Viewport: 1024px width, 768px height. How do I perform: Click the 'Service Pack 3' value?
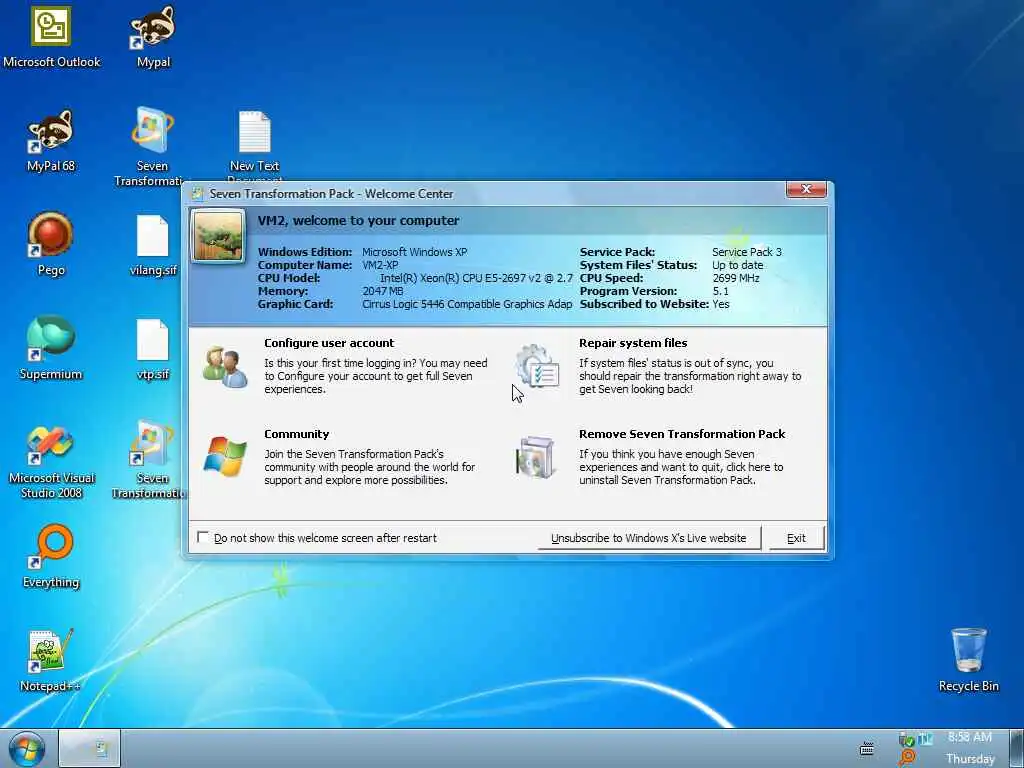[x=746, y=252]
